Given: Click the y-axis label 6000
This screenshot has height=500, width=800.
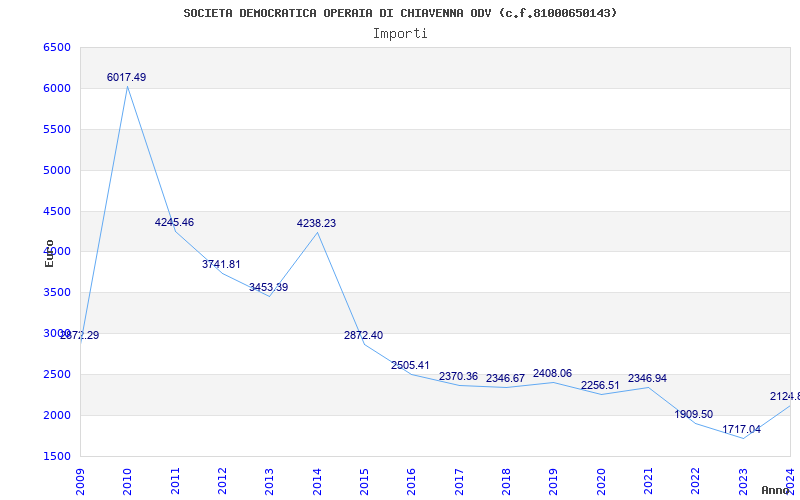Looking at the screenshot, I should pyautogui.click(x=57, y=88).
